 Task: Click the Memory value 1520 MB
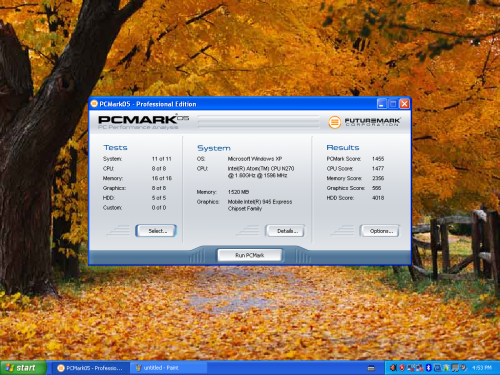click(238, 192)
